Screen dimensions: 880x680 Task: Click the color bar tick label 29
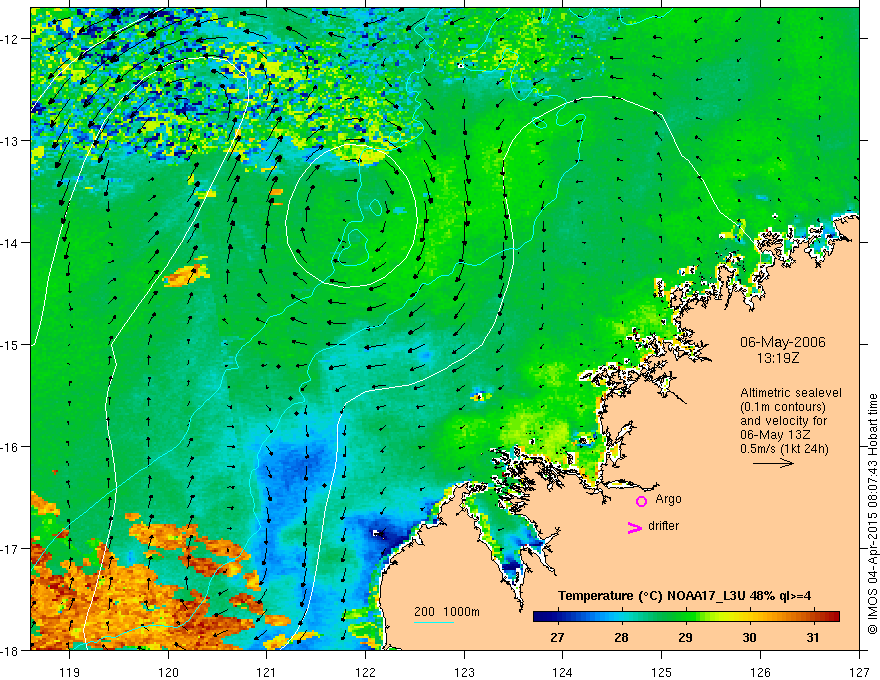tap(685, 637)
